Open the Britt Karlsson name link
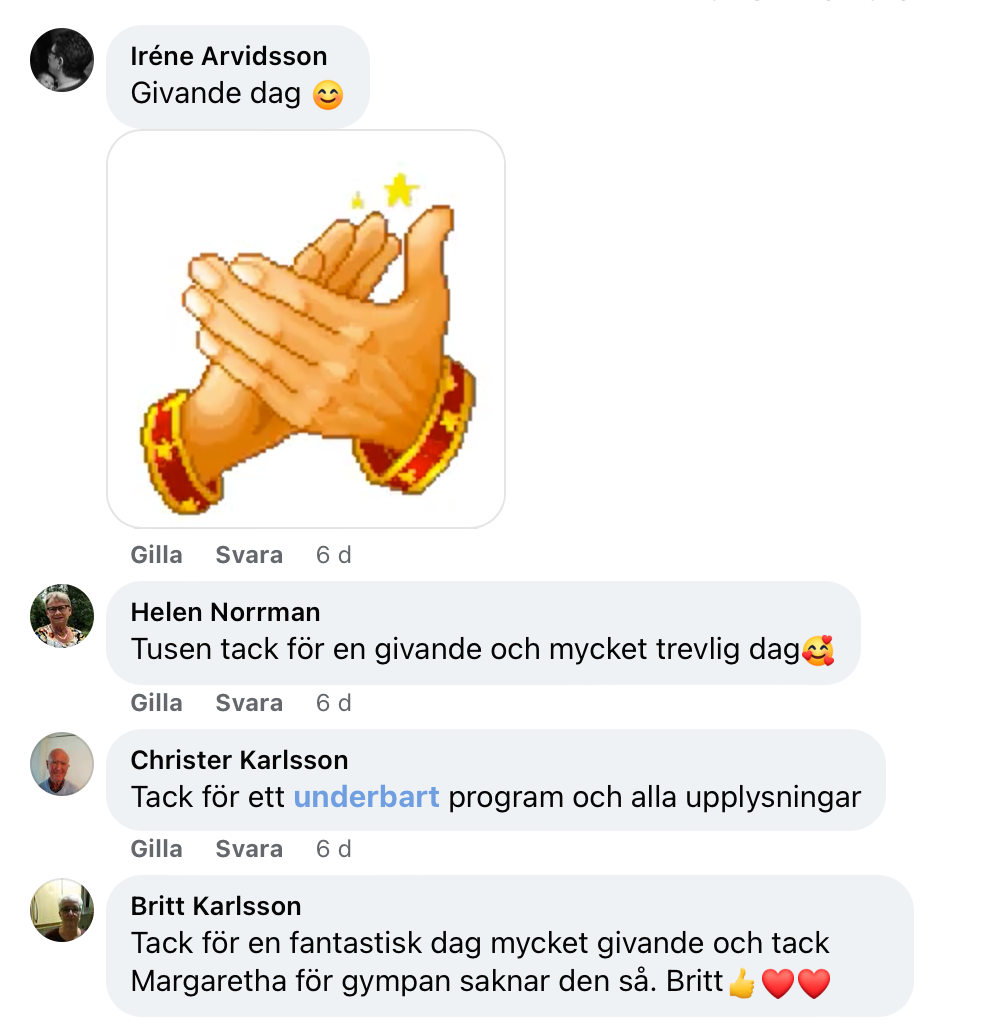The image size is (982, 1024). click(x=215, y=906)
